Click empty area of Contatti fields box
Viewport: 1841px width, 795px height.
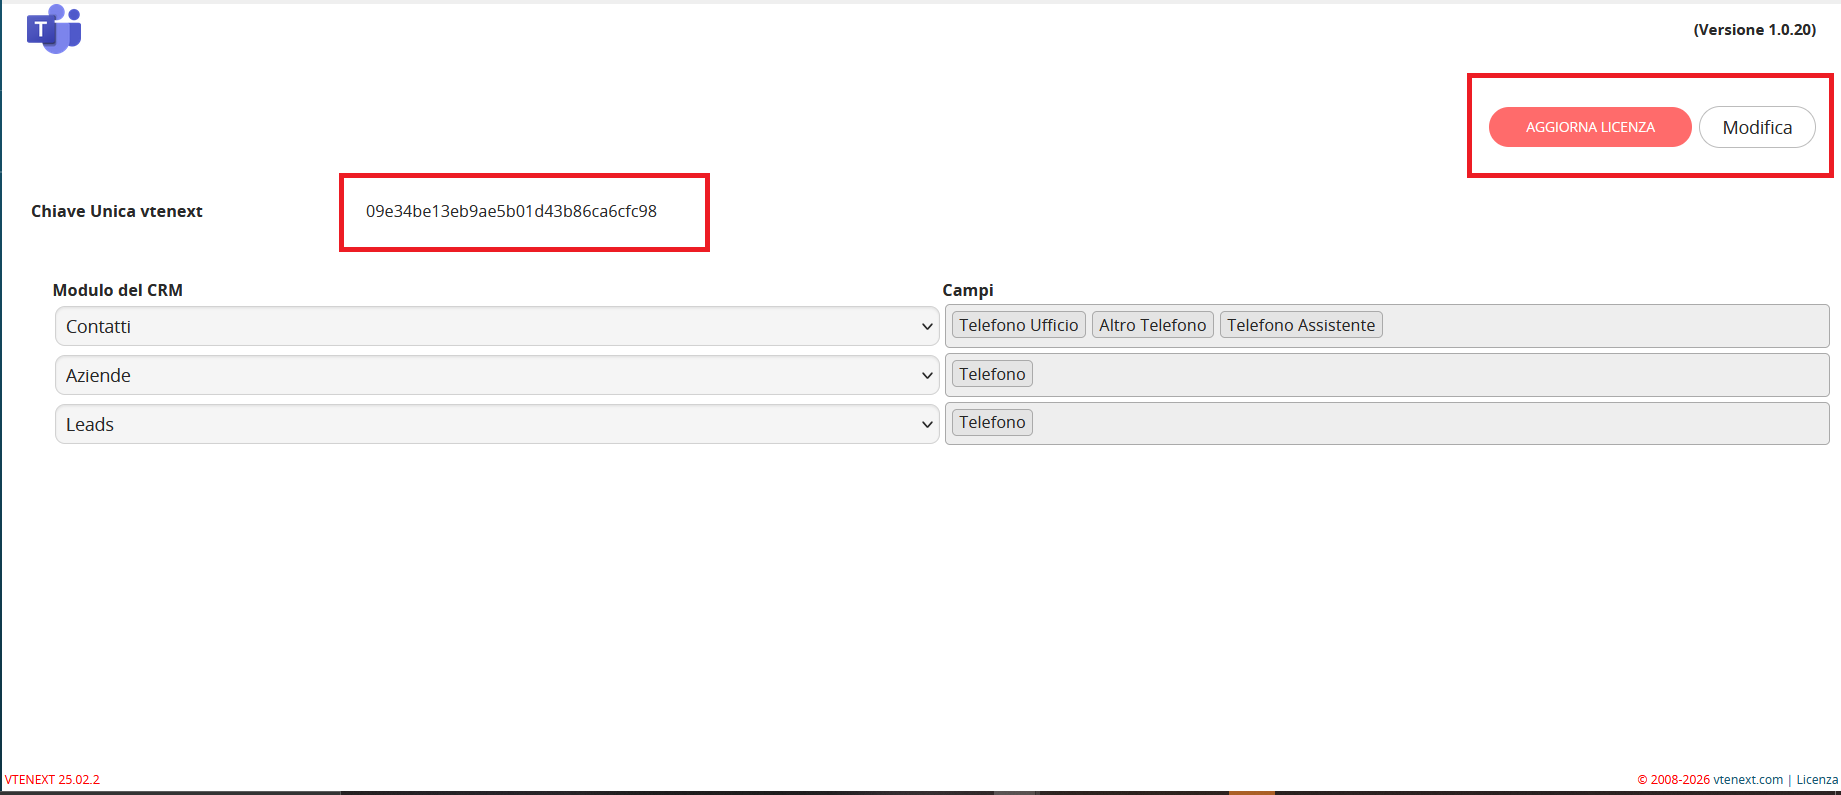click(1600, 326)
